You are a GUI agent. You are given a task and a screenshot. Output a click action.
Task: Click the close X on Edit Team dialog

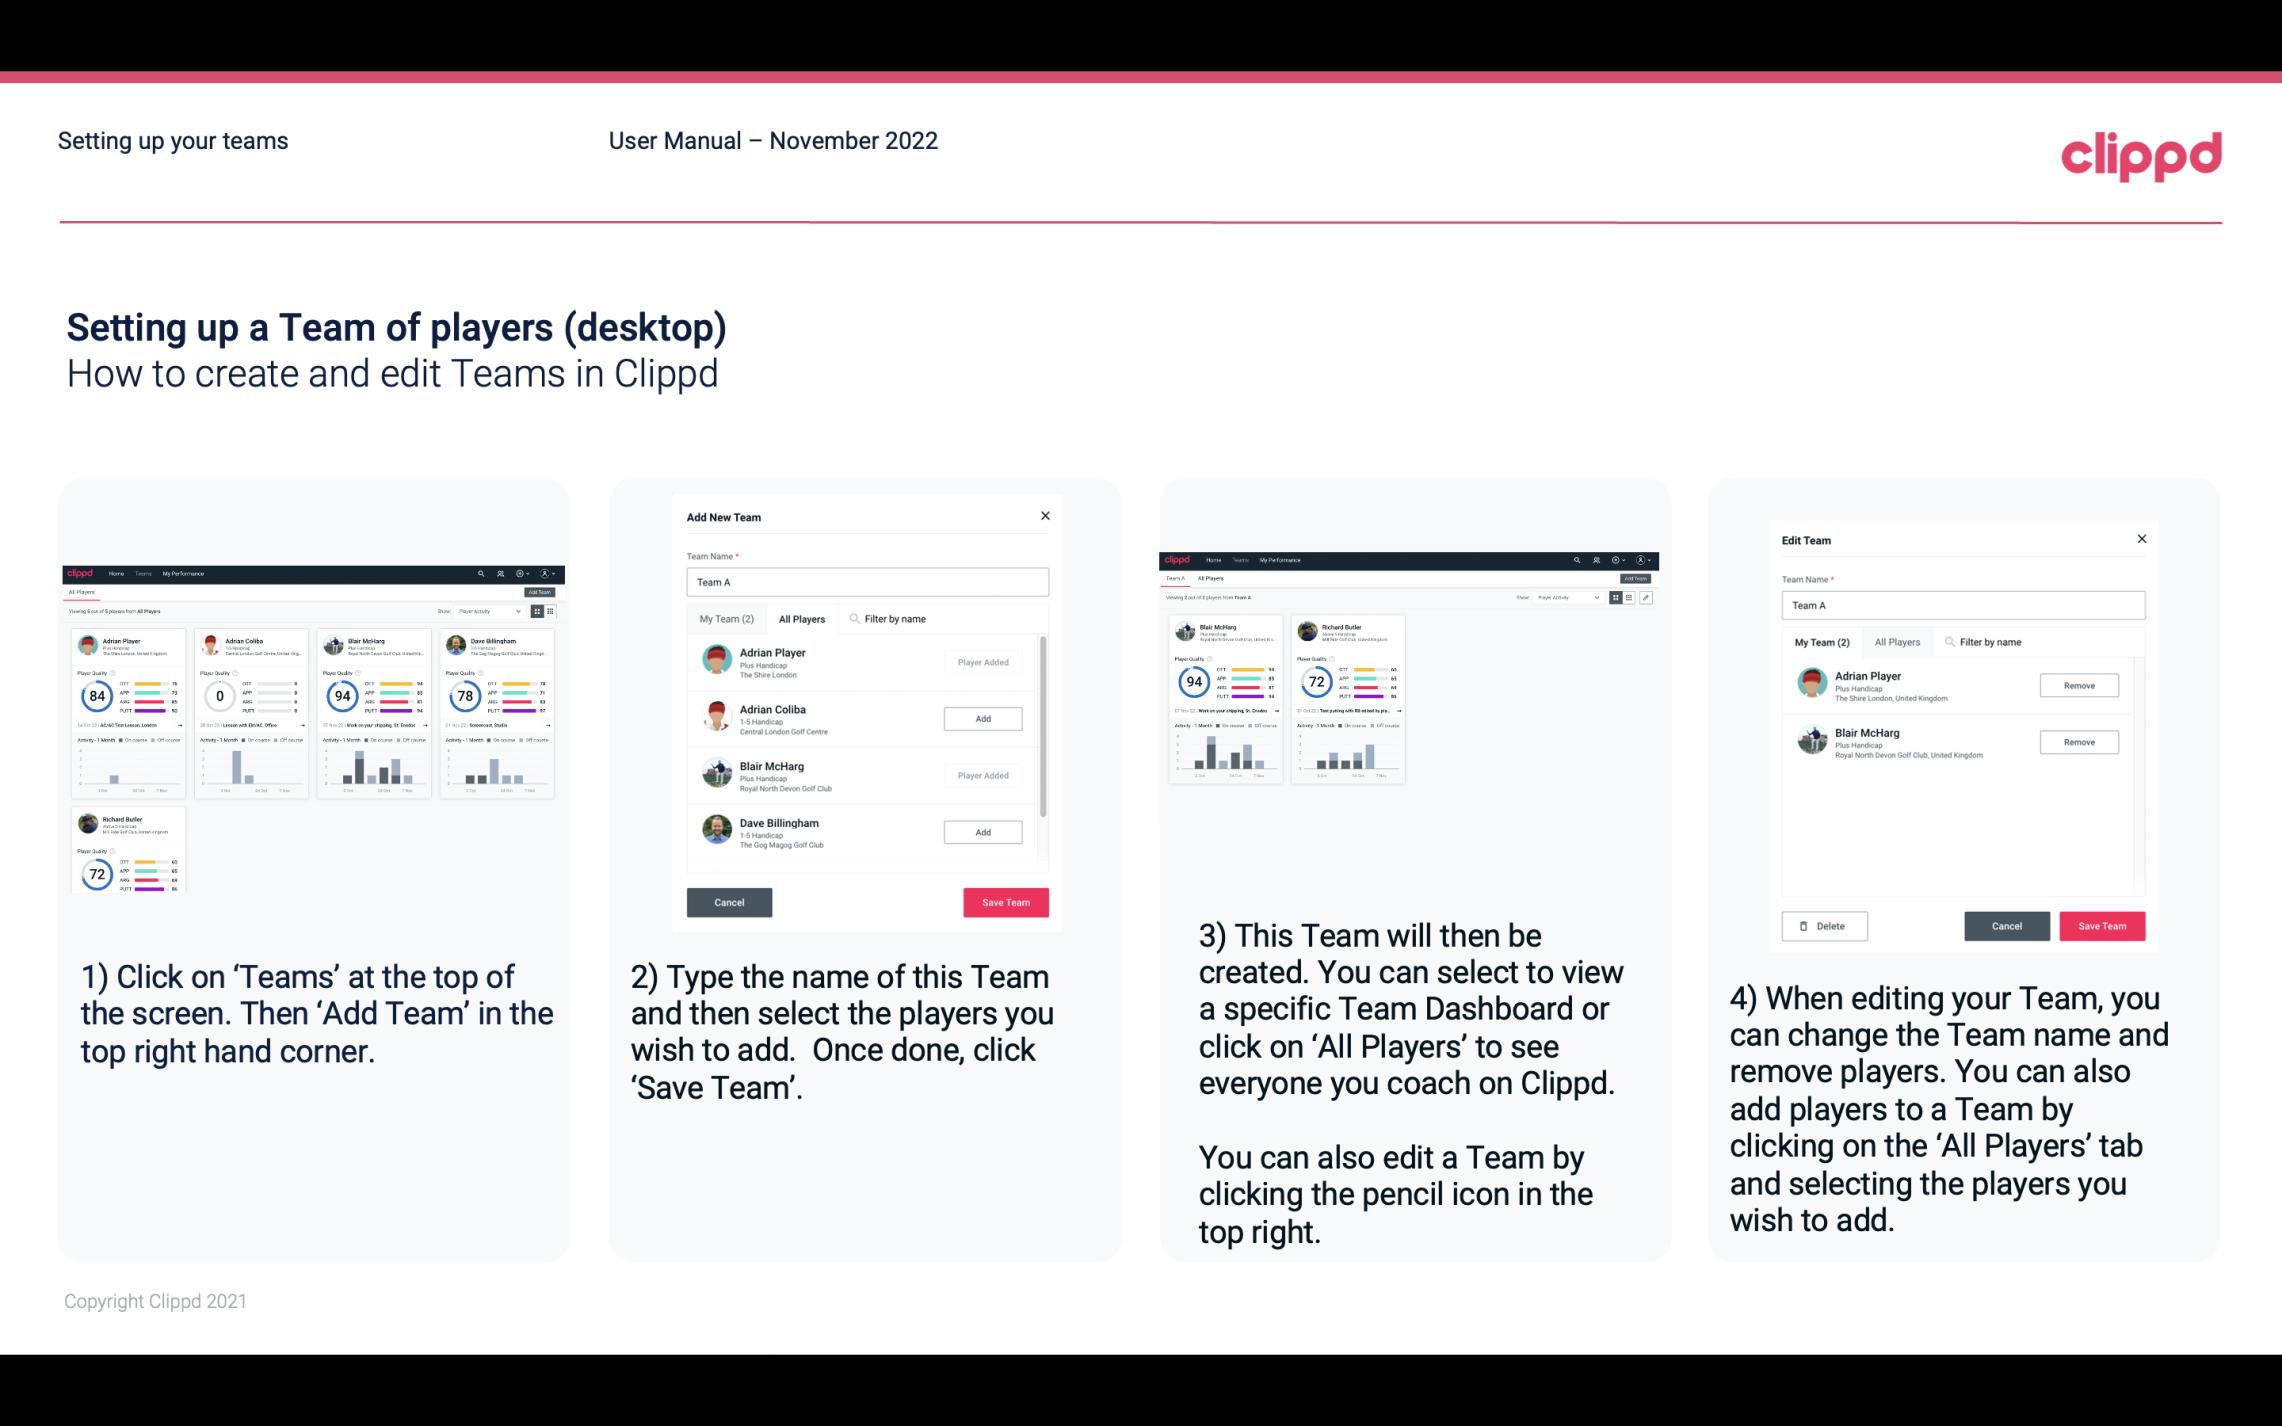[x=2142, y=540]
